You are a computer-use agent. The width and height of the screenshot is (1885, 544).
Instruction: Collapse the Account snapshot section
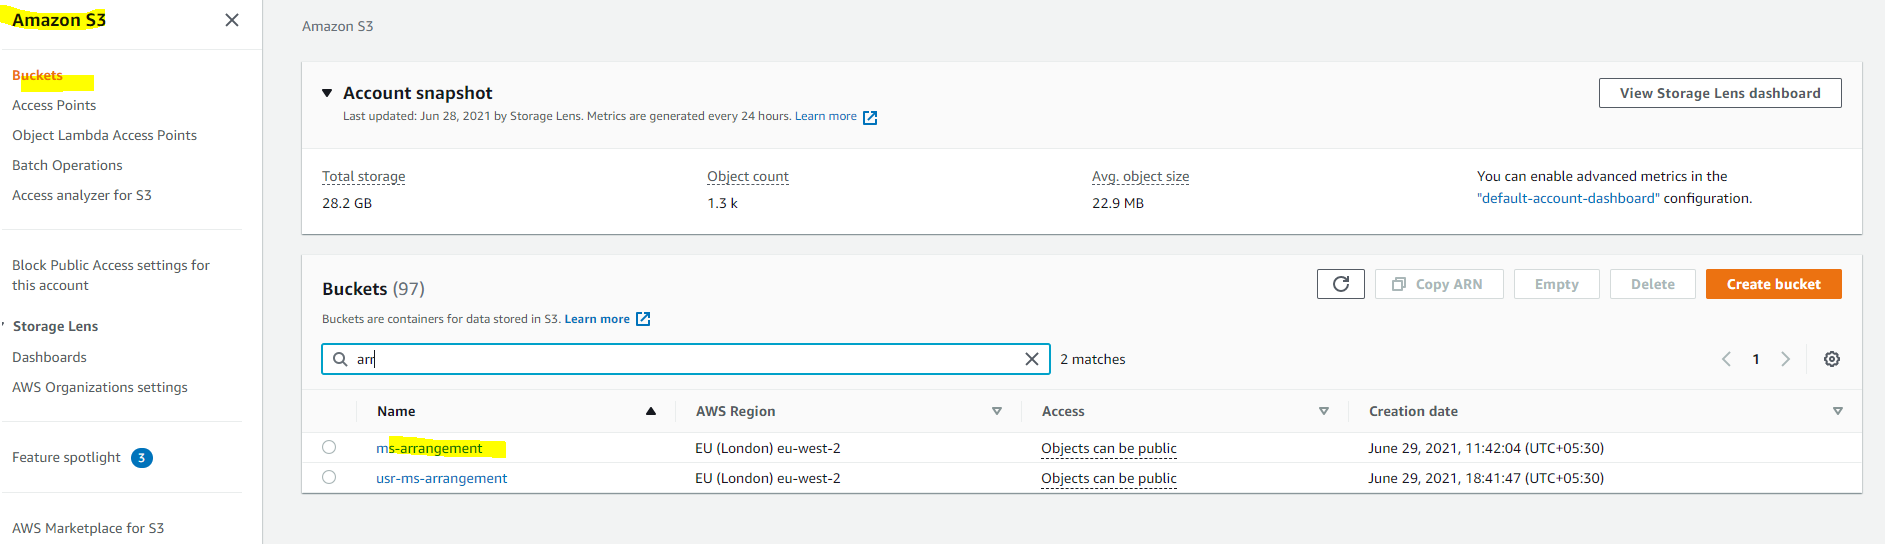pyautogui.click(x=327, y=93)
